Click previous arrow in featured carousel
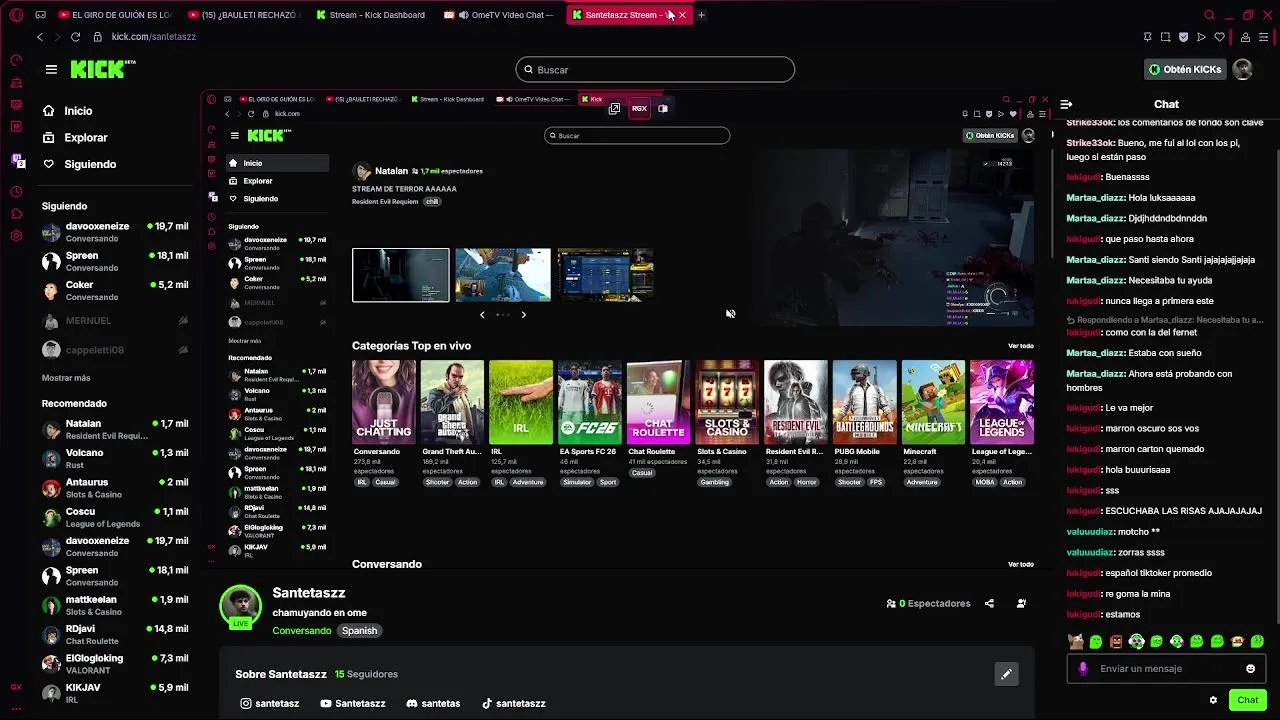 (482, 315)
